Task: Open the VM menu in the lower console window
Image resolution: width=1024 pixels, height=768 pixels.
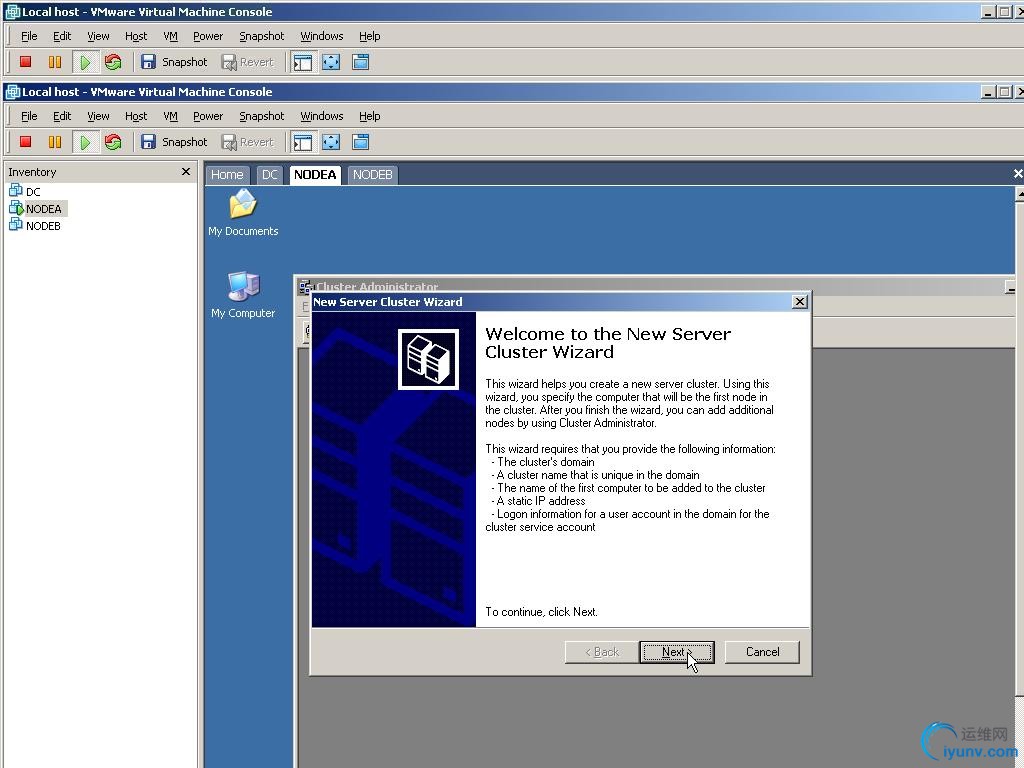Action: click(170, 116)
